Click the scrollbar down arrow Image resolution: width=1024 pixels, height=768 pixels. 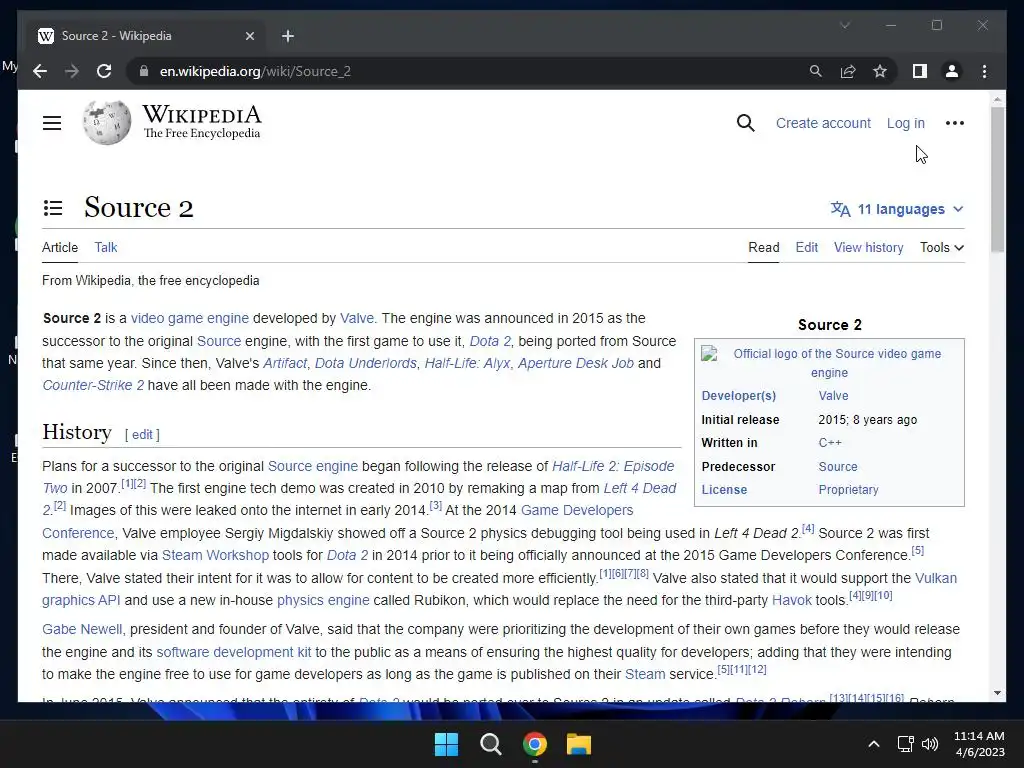coord(997,693)
